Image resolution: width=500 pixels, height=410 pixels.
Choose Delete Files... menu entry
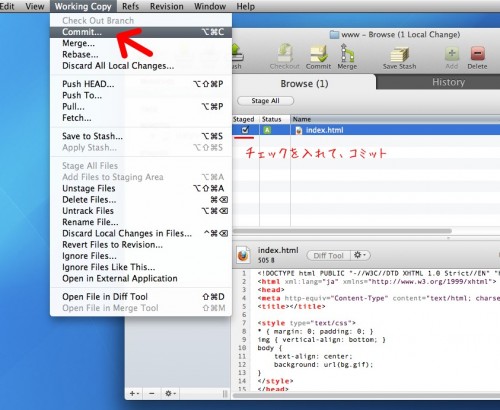pyautogui.click(x=141, y=200)
